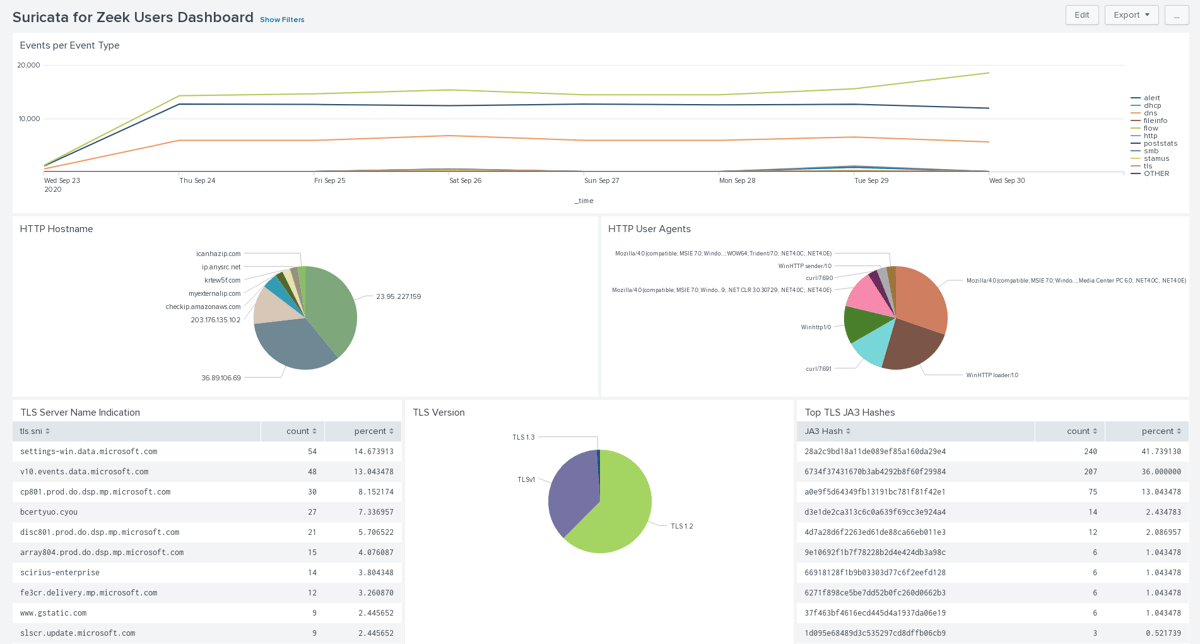Sort the tls.sni column
This screenshot has height=644, width=1200.
tap(136, 431)
